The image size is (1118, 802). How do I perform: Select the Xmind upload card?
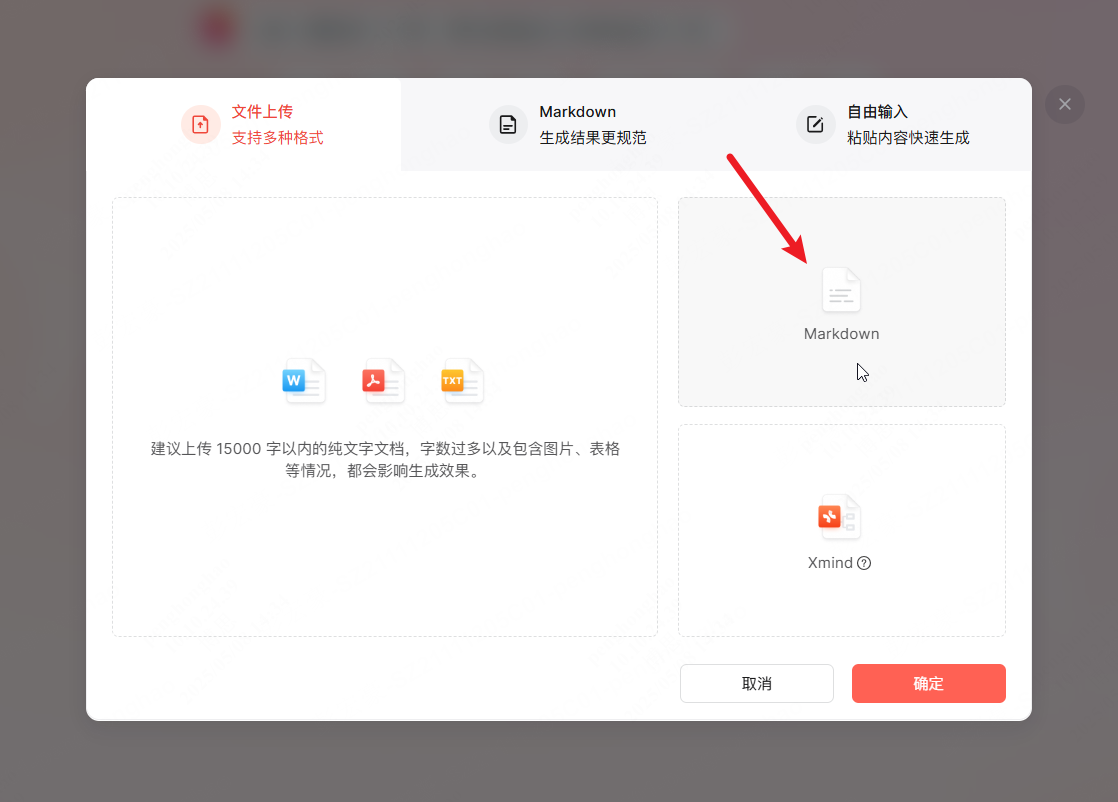[x=841, y=530]
